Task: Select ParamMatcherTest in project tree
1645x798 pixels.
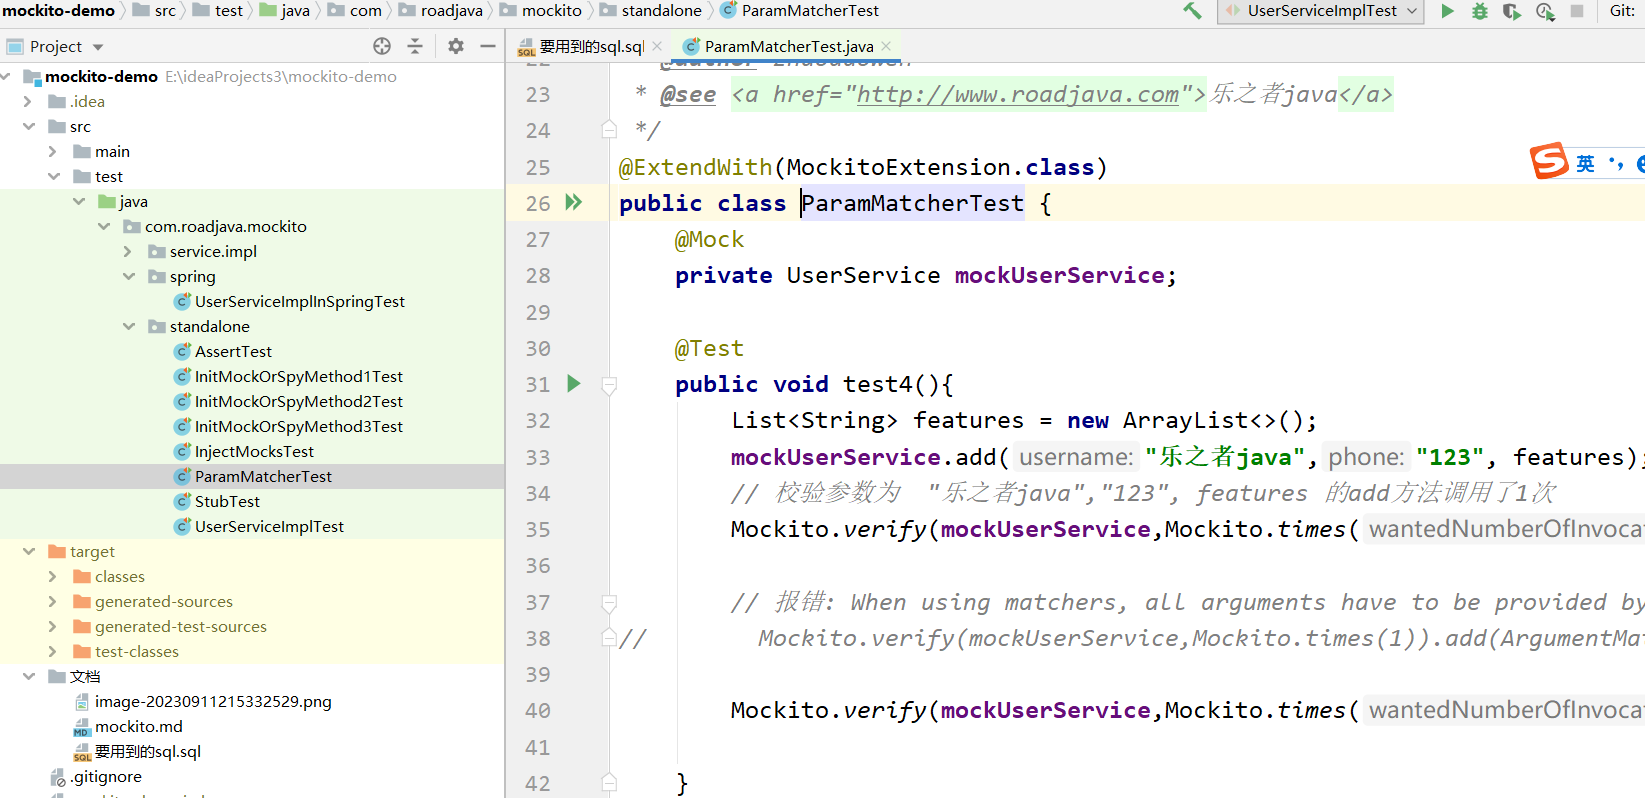Action: (263, 476)
